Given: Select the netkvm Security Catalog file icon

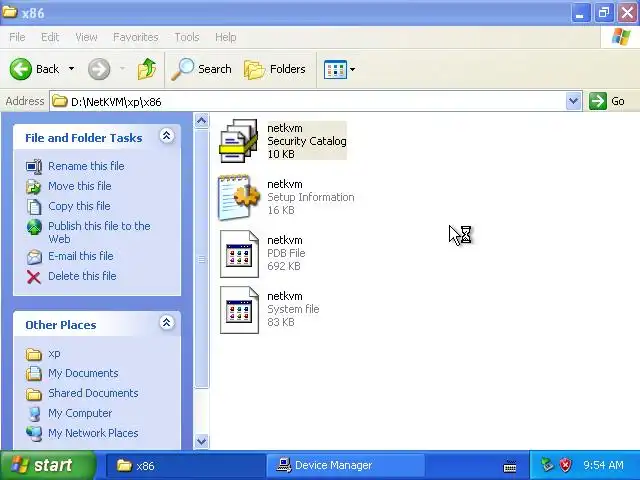Looking at the screenshot, I should click(239, 141).
